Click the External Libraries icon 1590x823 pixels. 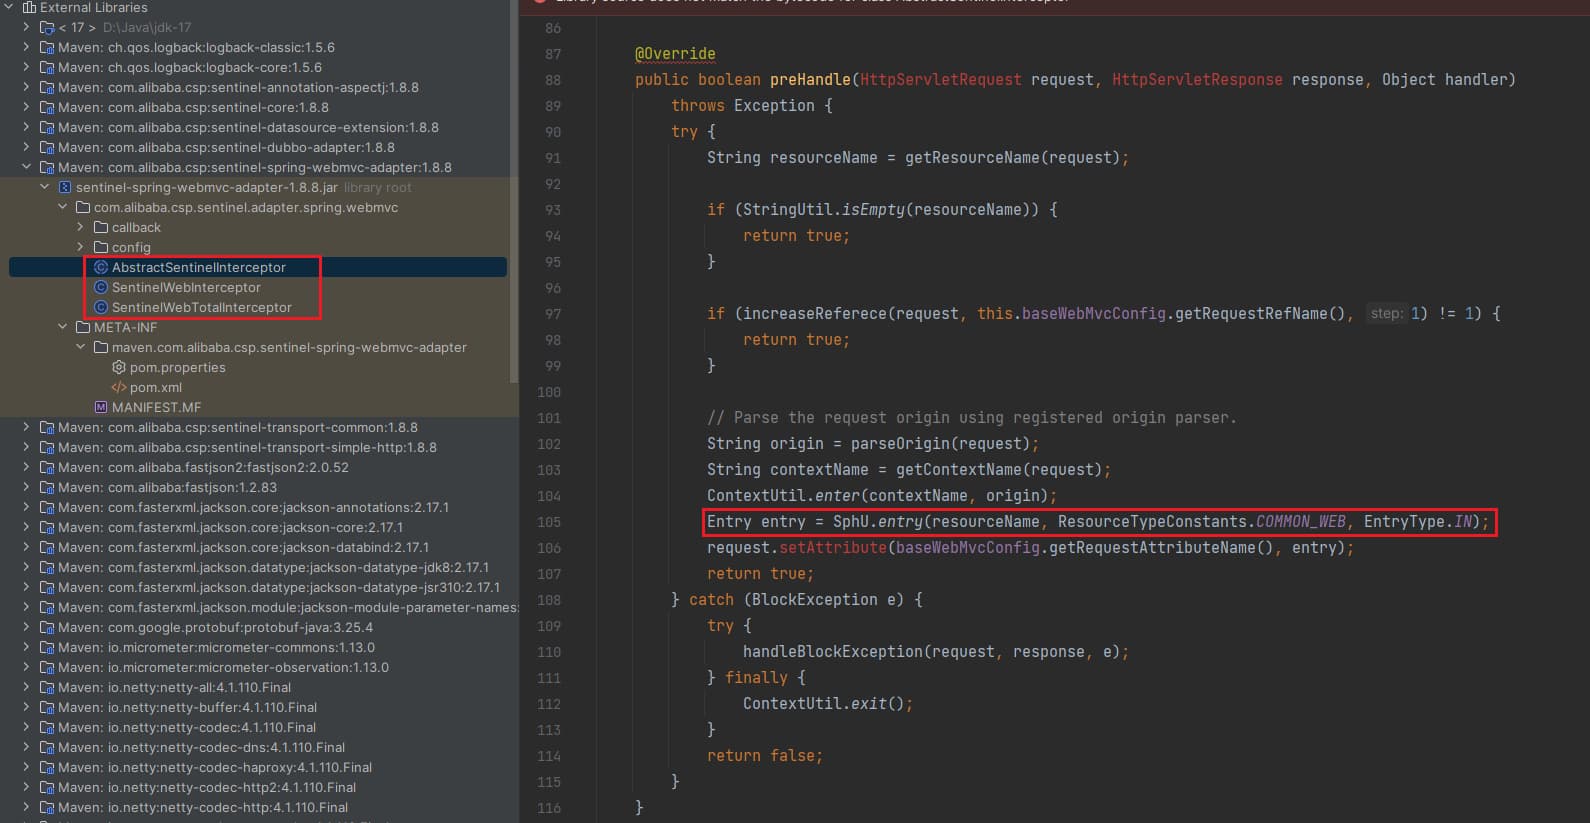[29, 7]
